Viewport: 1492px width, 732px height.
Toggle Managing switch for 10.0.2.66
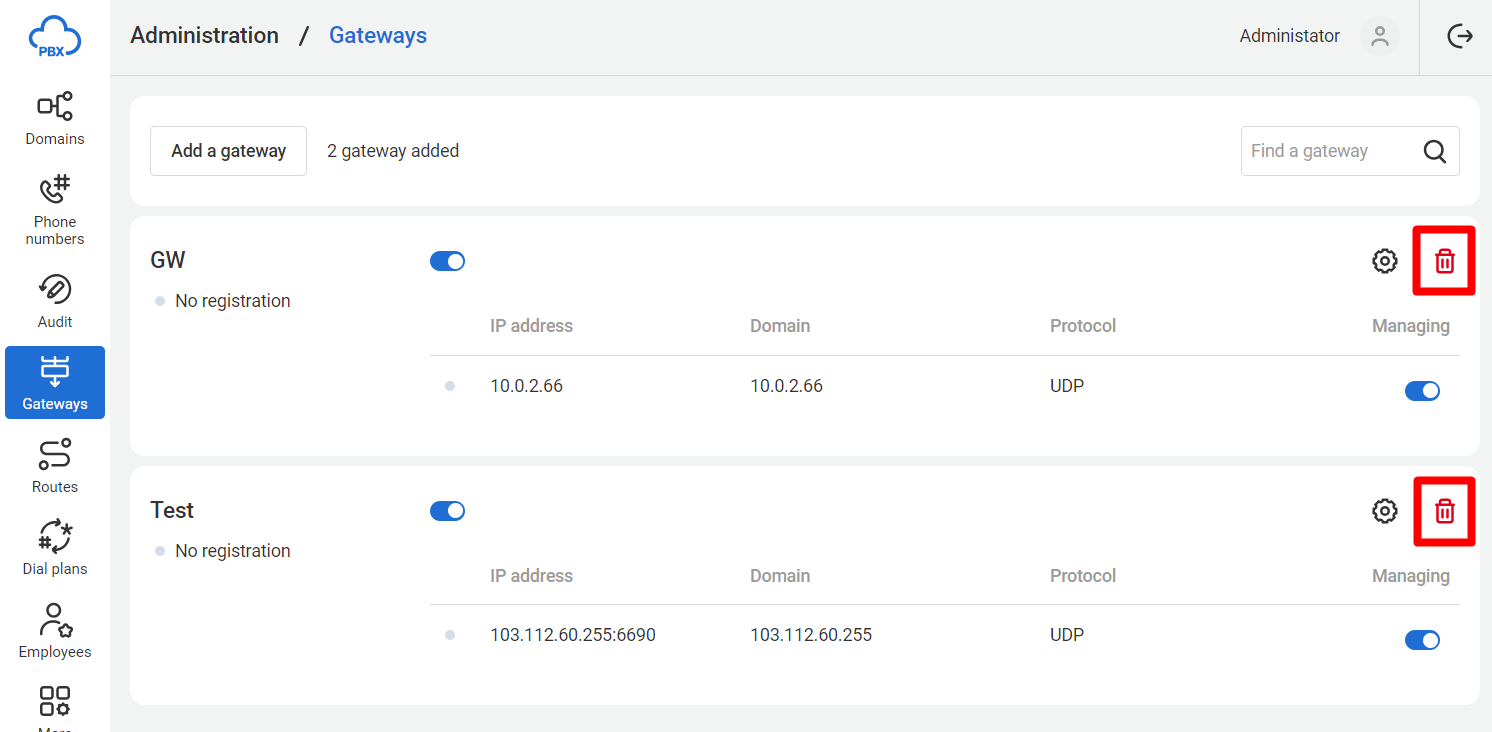1422,391
